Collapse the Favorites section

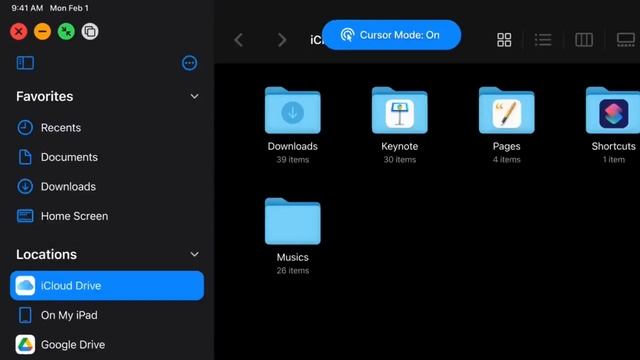point(195,97)
